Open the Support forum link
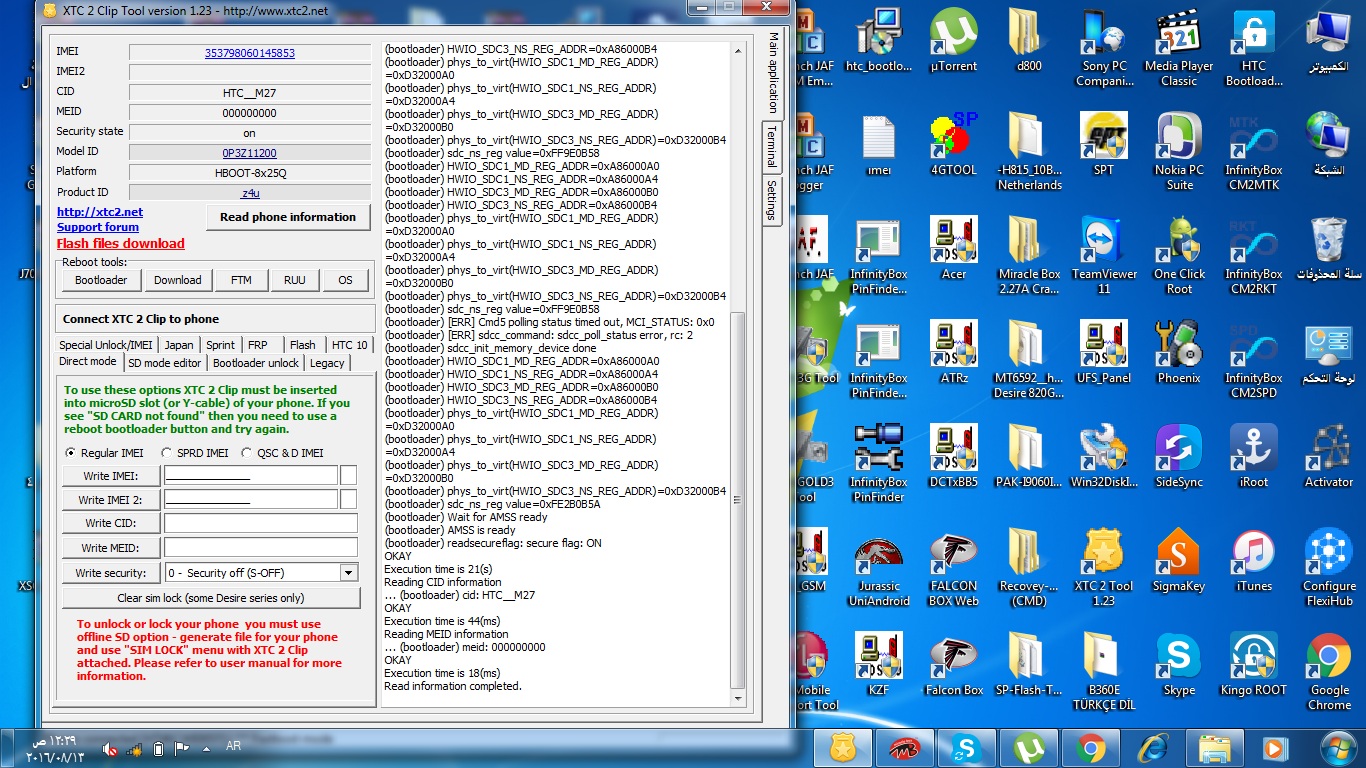The height and width of the screenshot is (768, 1366). 98,227
